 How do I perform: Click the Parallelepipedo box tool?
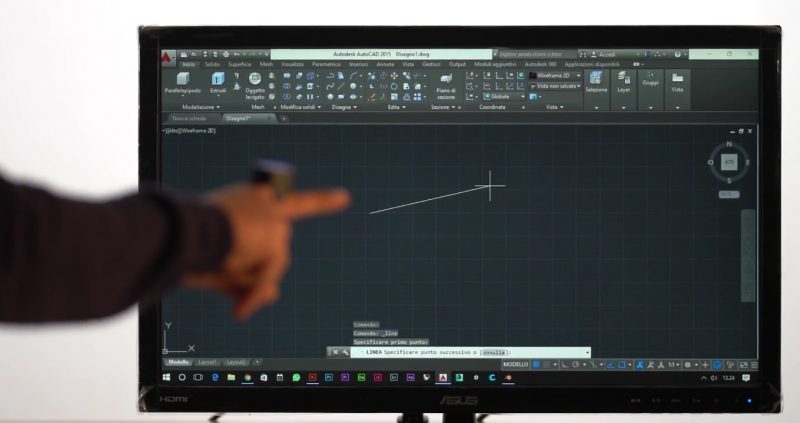tap(182, 80)
